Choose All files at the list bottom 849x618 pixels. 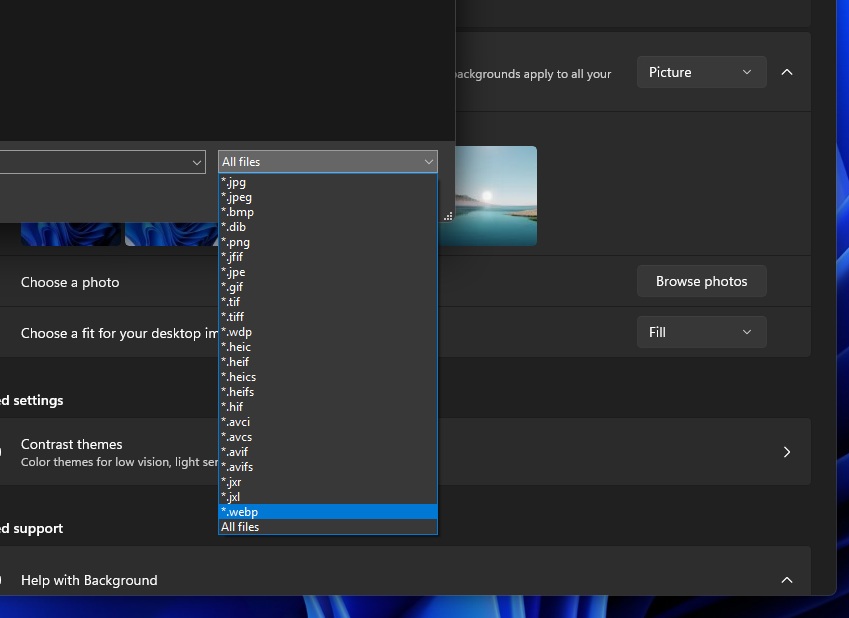tap(239, 526)
